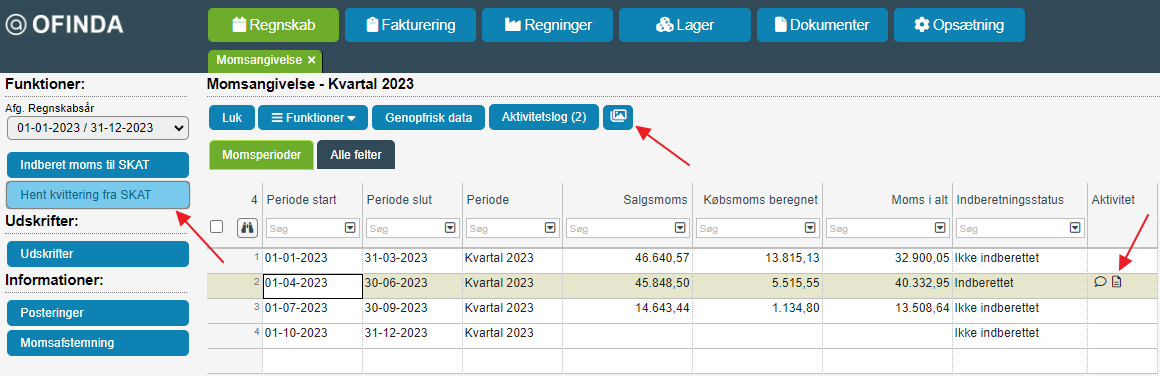
Task: Sort by the Indberetningsstatus column header
Action: click(x=1010, y=201)
